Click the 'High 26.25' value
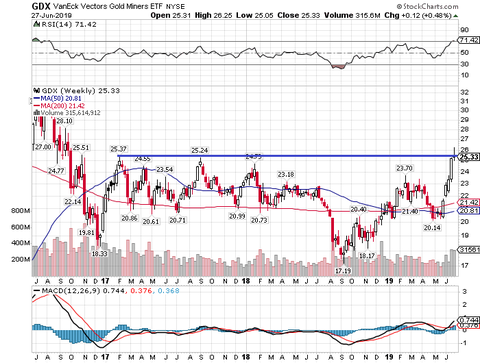The image size is (480, 363). click(213, 15)
